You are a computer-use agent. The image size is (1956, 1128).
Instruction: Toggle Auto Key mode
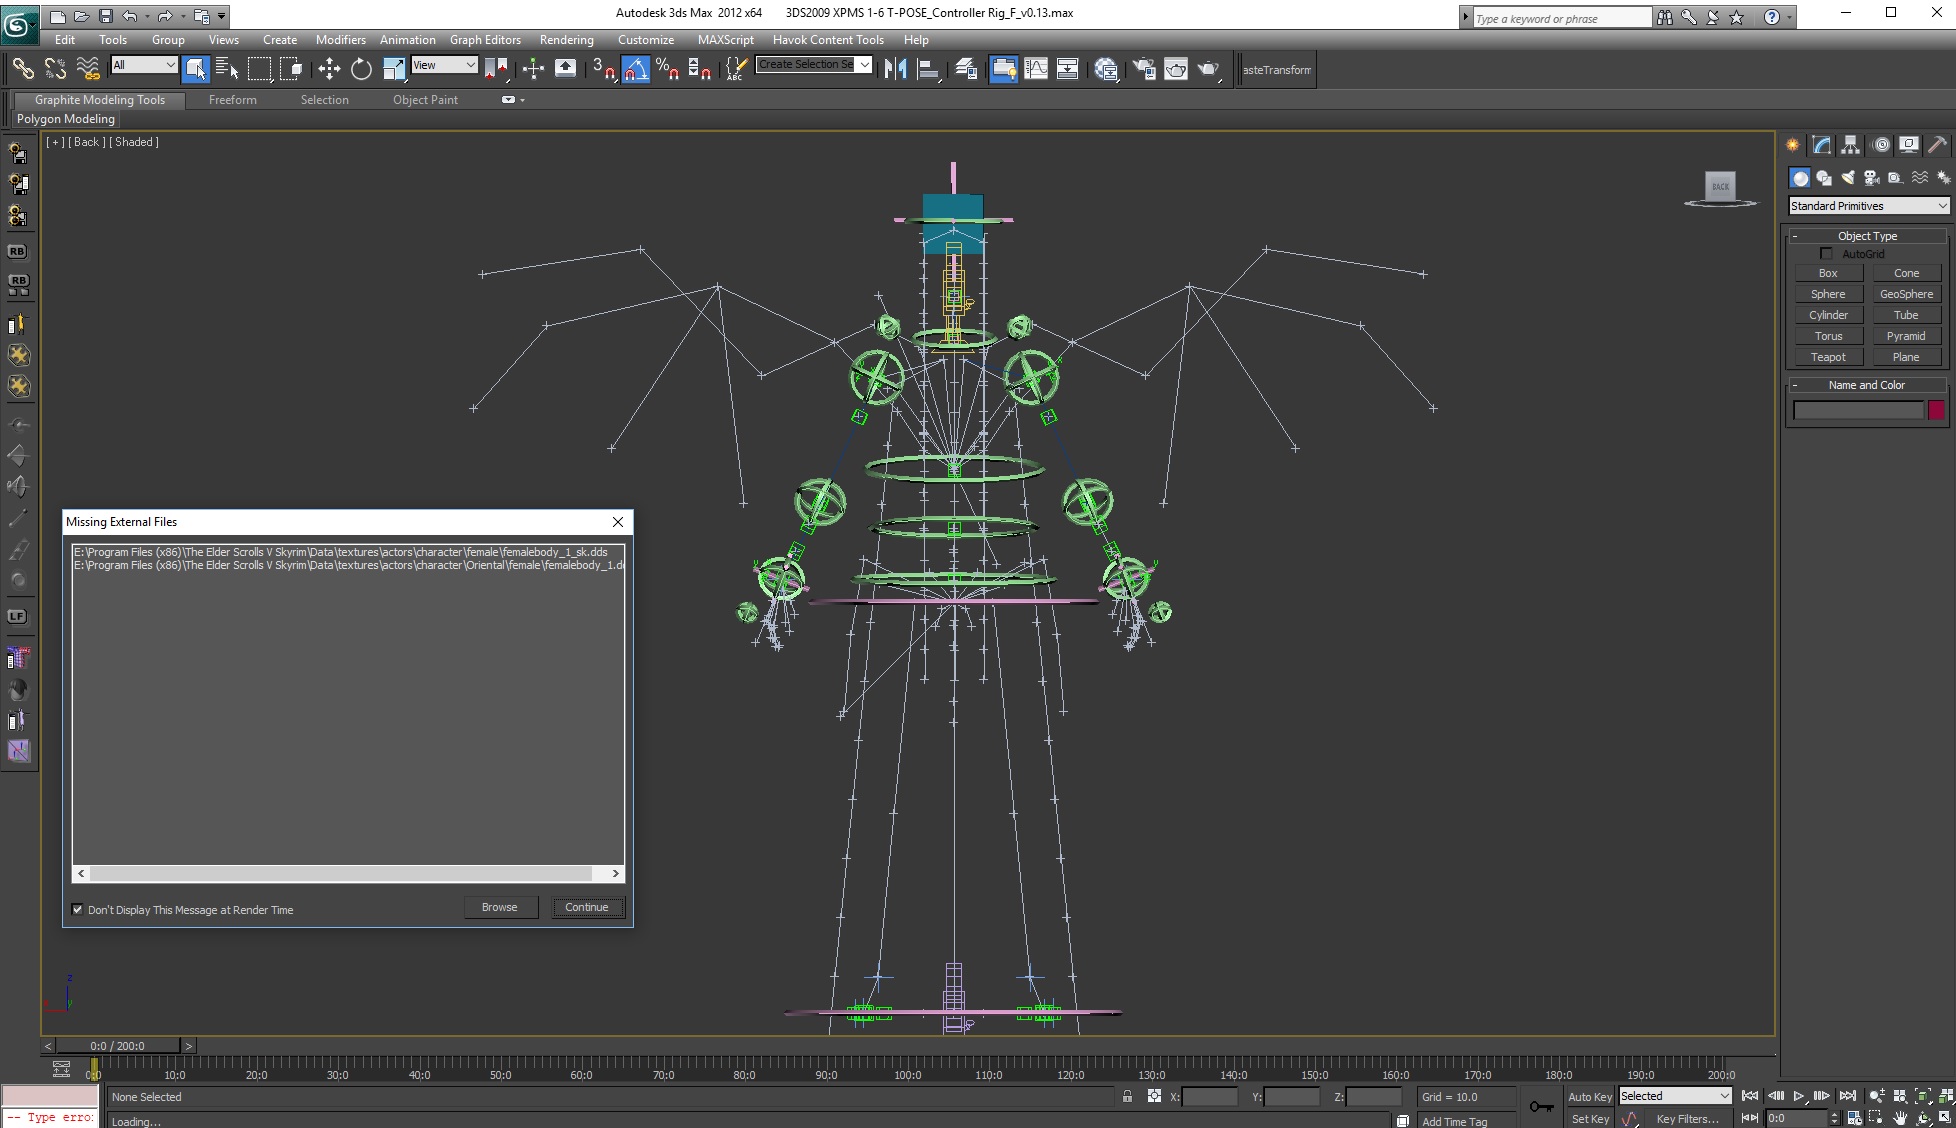pos(1589,1096)
